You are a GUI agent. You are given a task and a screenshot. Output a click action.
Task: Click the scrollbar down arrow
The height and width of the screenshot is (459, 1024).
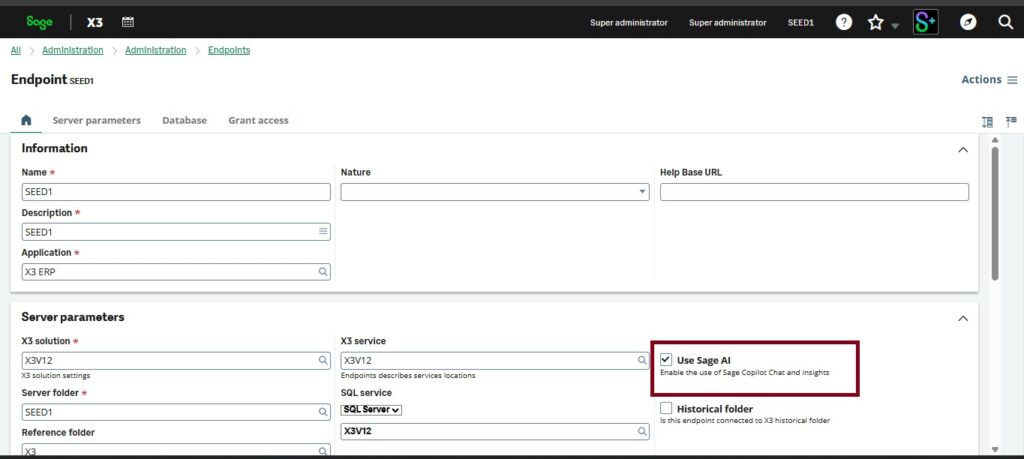995,450
